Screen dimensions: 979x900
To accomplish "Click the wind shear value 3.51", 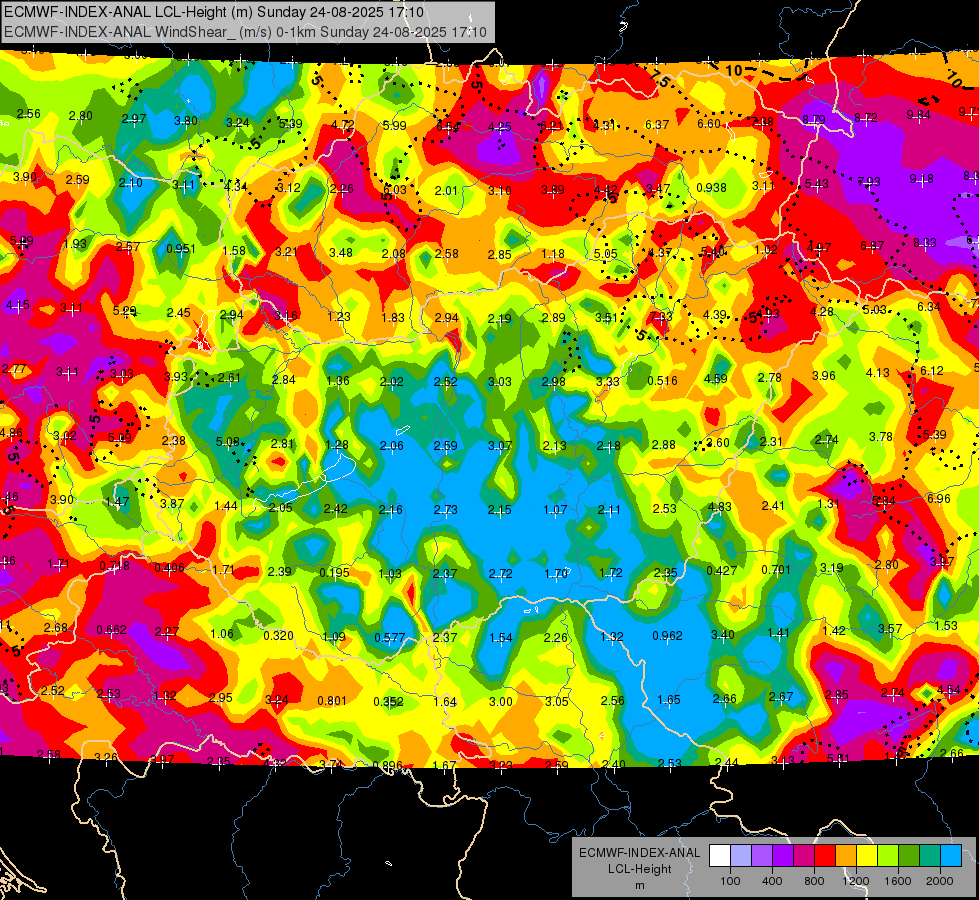I will (606, 317).
